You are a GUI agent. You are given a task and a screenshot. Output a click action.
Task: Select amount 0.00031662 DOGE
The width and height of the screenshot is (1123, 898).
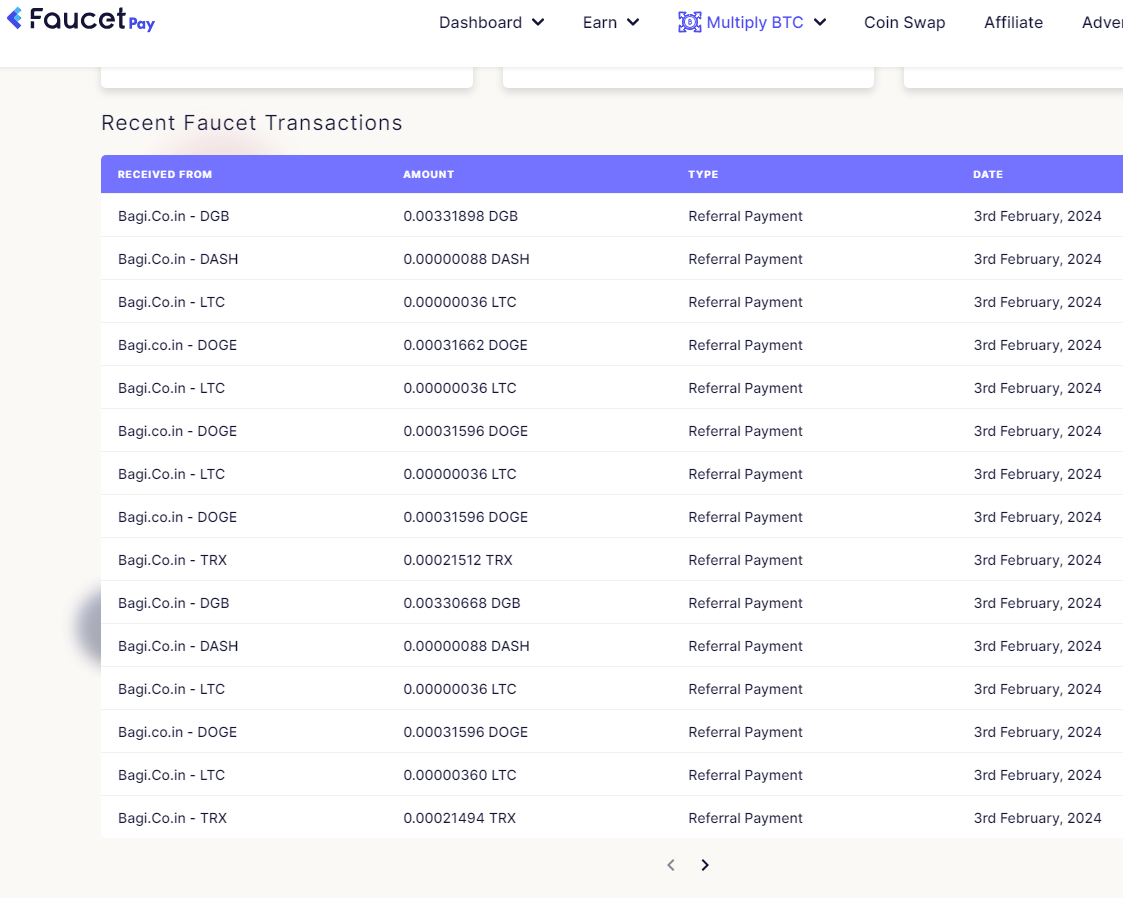coord(466,345)
